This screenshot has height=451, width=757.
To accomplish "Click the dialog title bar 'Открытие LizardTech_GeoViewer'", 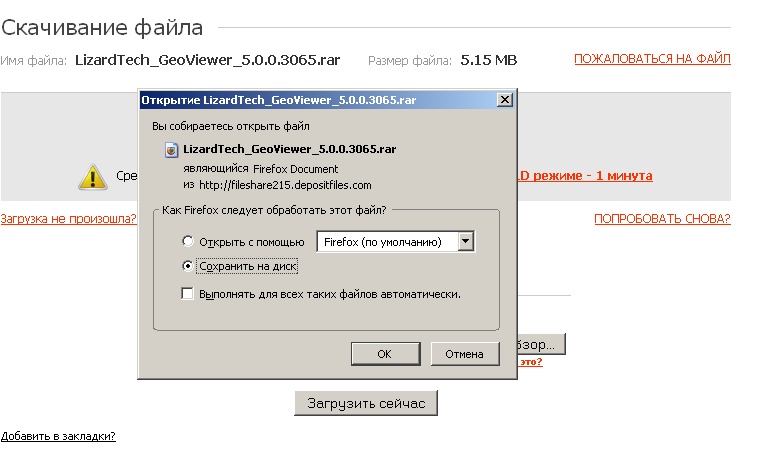I will point(300,100).
